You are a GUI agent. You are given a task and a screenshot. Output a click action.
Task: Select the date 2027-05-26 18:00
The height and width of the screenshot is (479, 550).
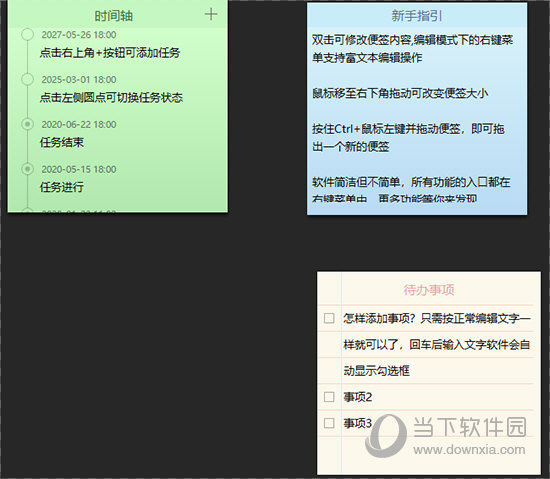pyautogui.click(x=79, y=35)
